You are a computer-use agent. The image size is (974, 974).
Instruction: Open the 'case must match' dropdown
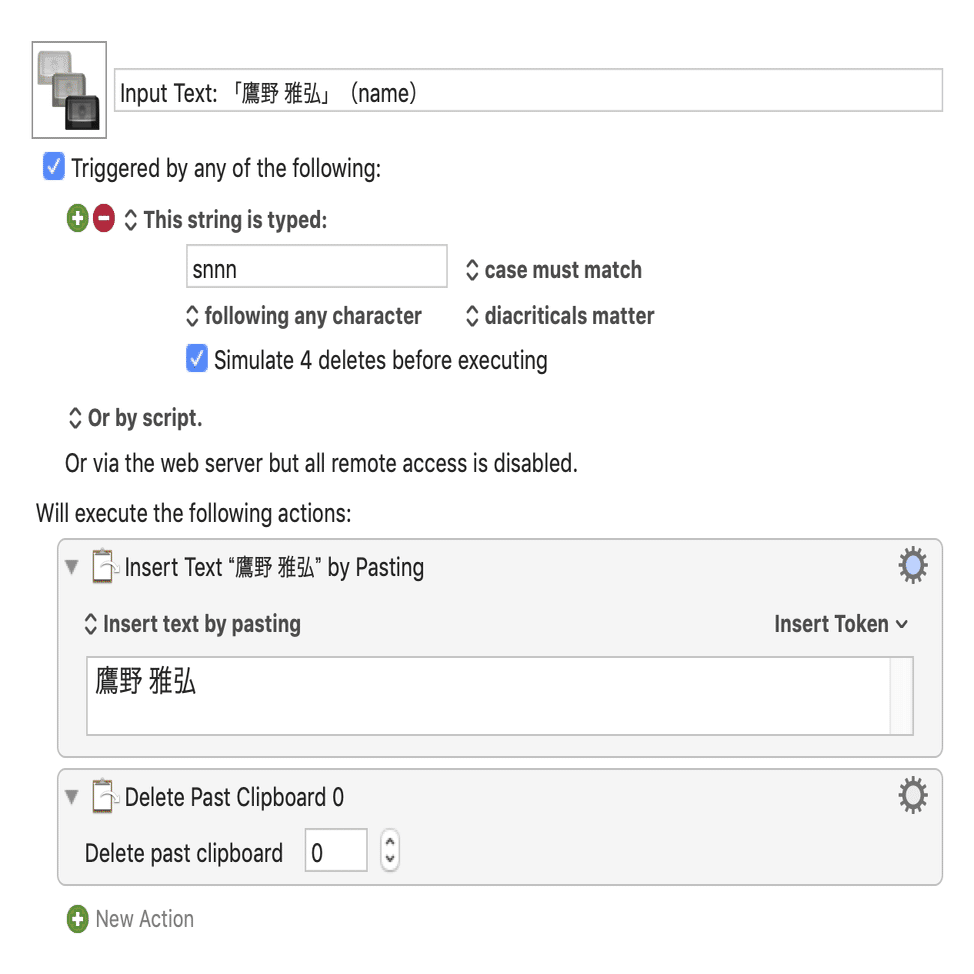tap(553, 270)
